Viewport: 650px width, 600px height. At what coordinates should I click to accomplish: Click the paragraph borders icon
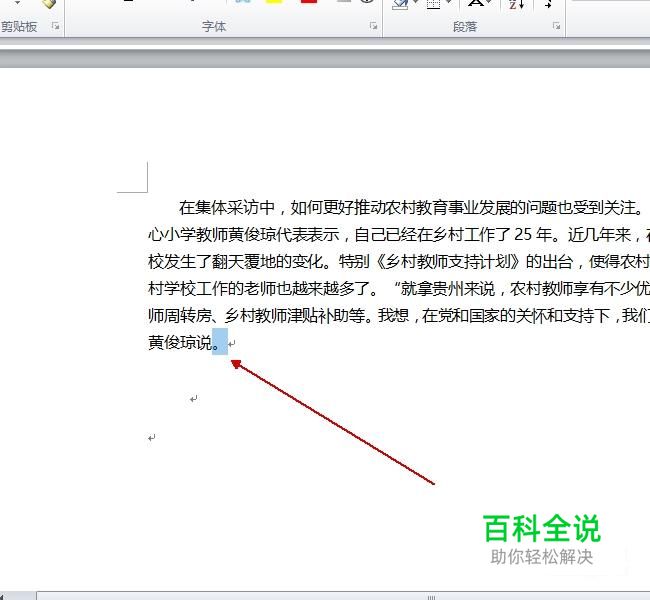434,4
